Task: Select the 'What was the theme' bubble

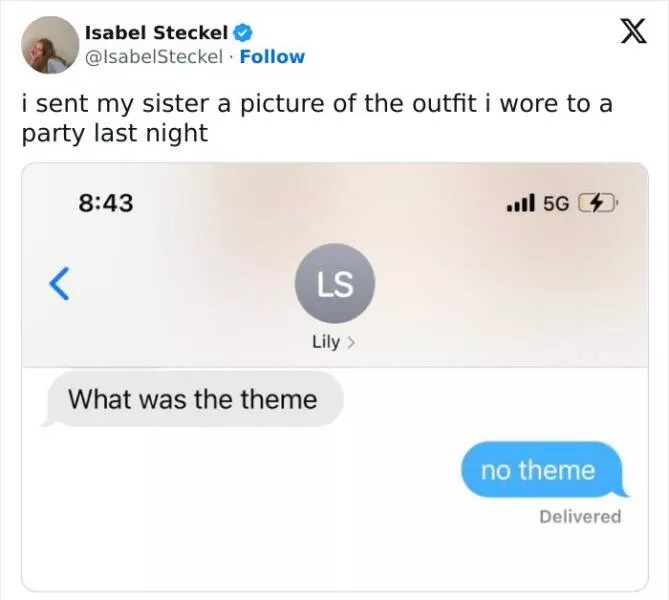Action: pos(192,399)
